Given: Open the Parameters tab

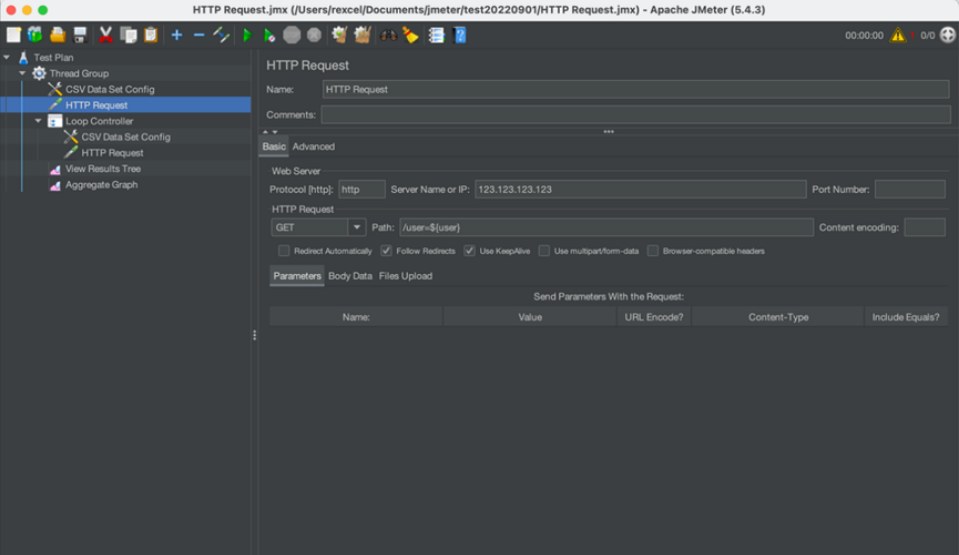Looking at the screenshot, I should click(x=297, y=276).
